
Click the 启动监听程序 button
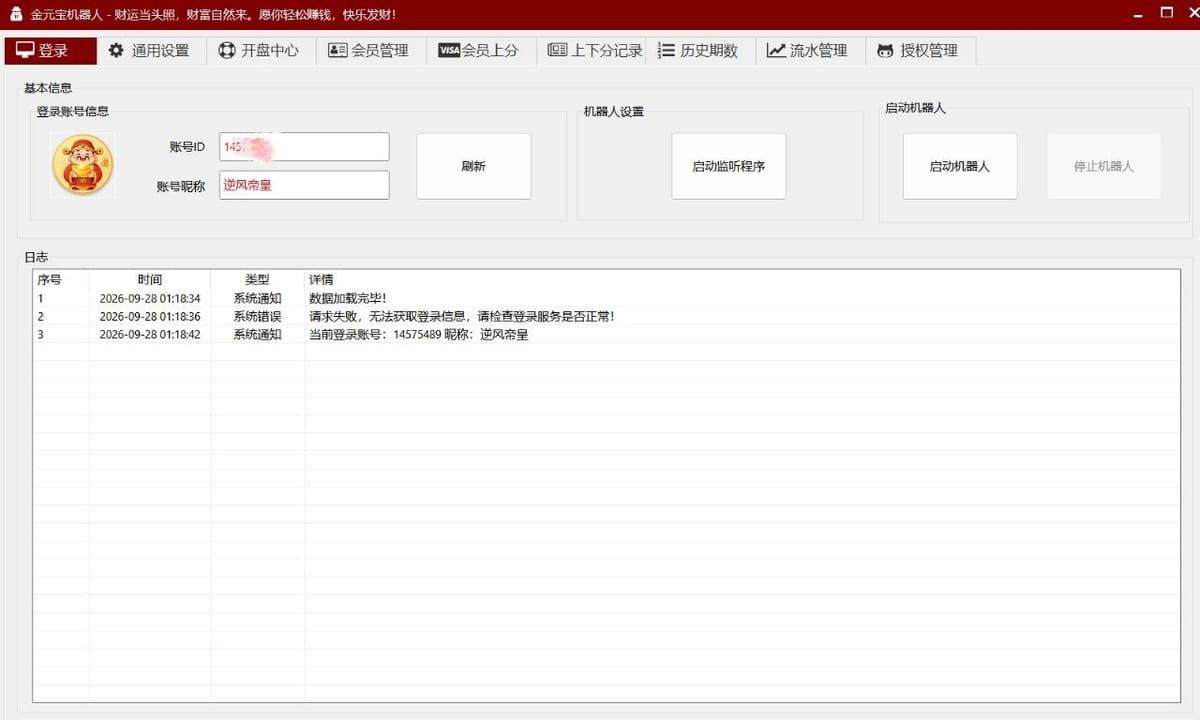(x=729, y=166)
